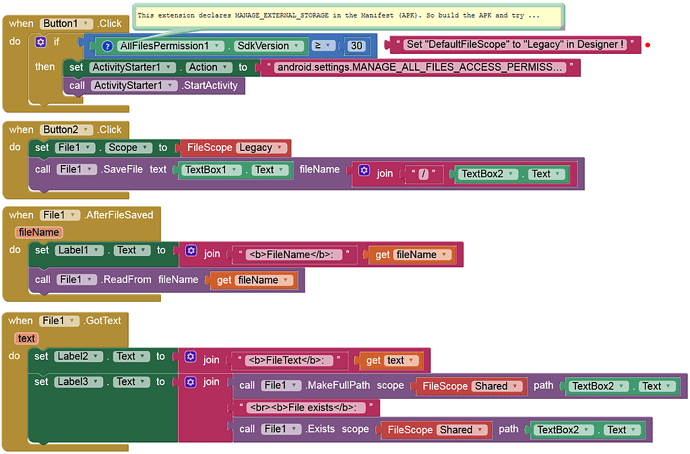Image resolution: width=690 pixels, height=454 pixels.
Task: Edit the <b>FileText</b>: text string
Action: click(x=289, y=361)
